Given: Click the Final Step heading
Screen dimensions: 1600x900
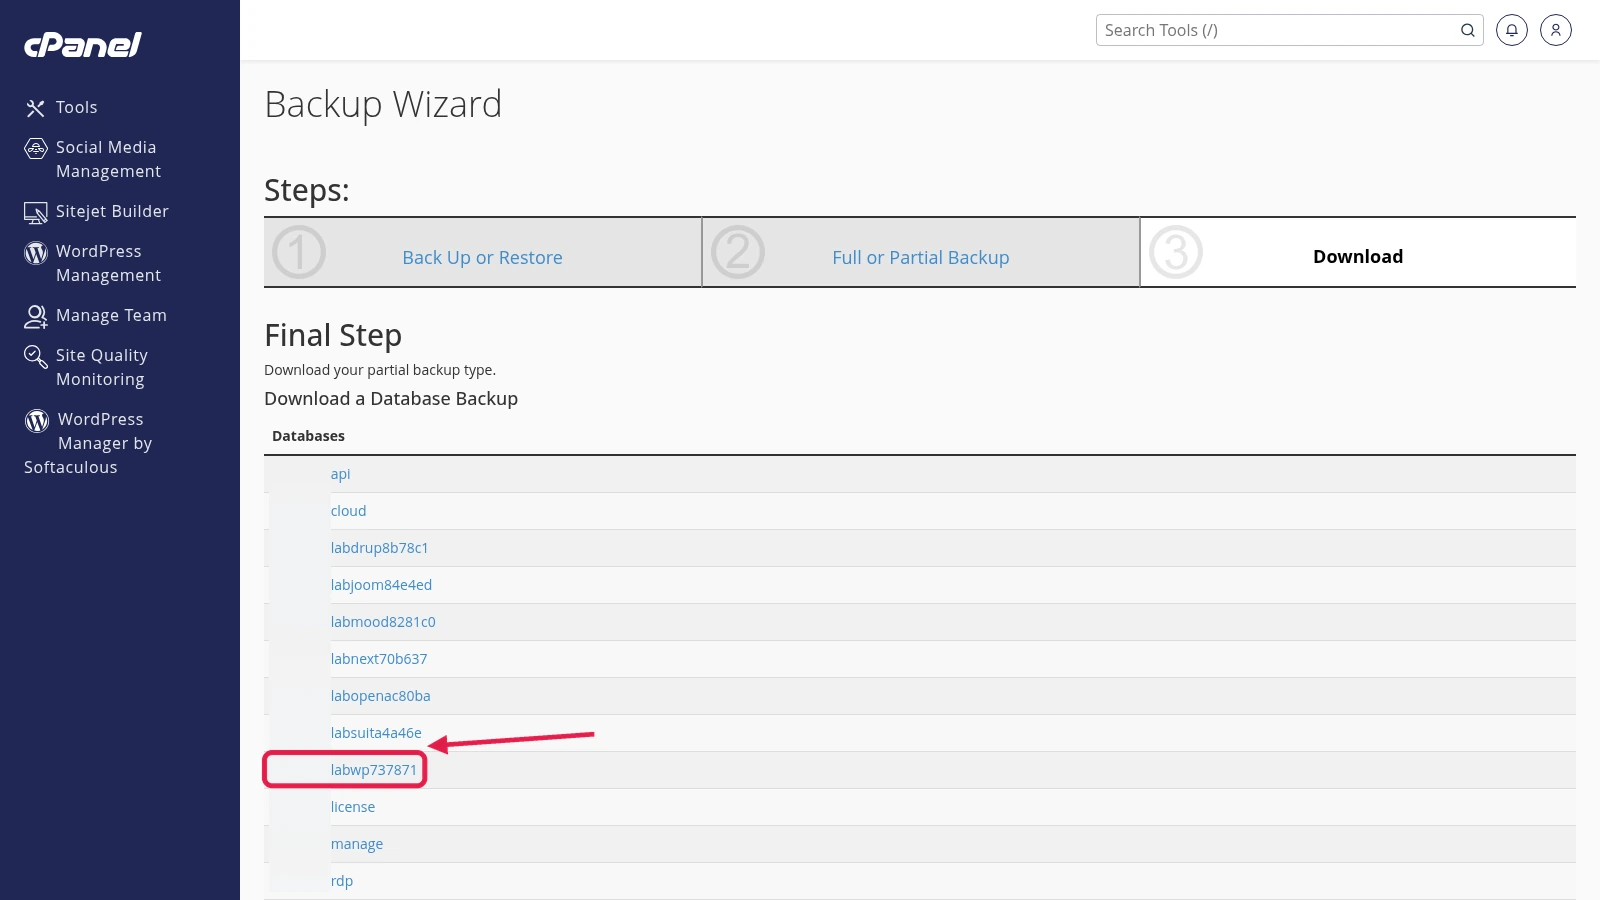Looking at the screenshot, I should coord(333,335).
